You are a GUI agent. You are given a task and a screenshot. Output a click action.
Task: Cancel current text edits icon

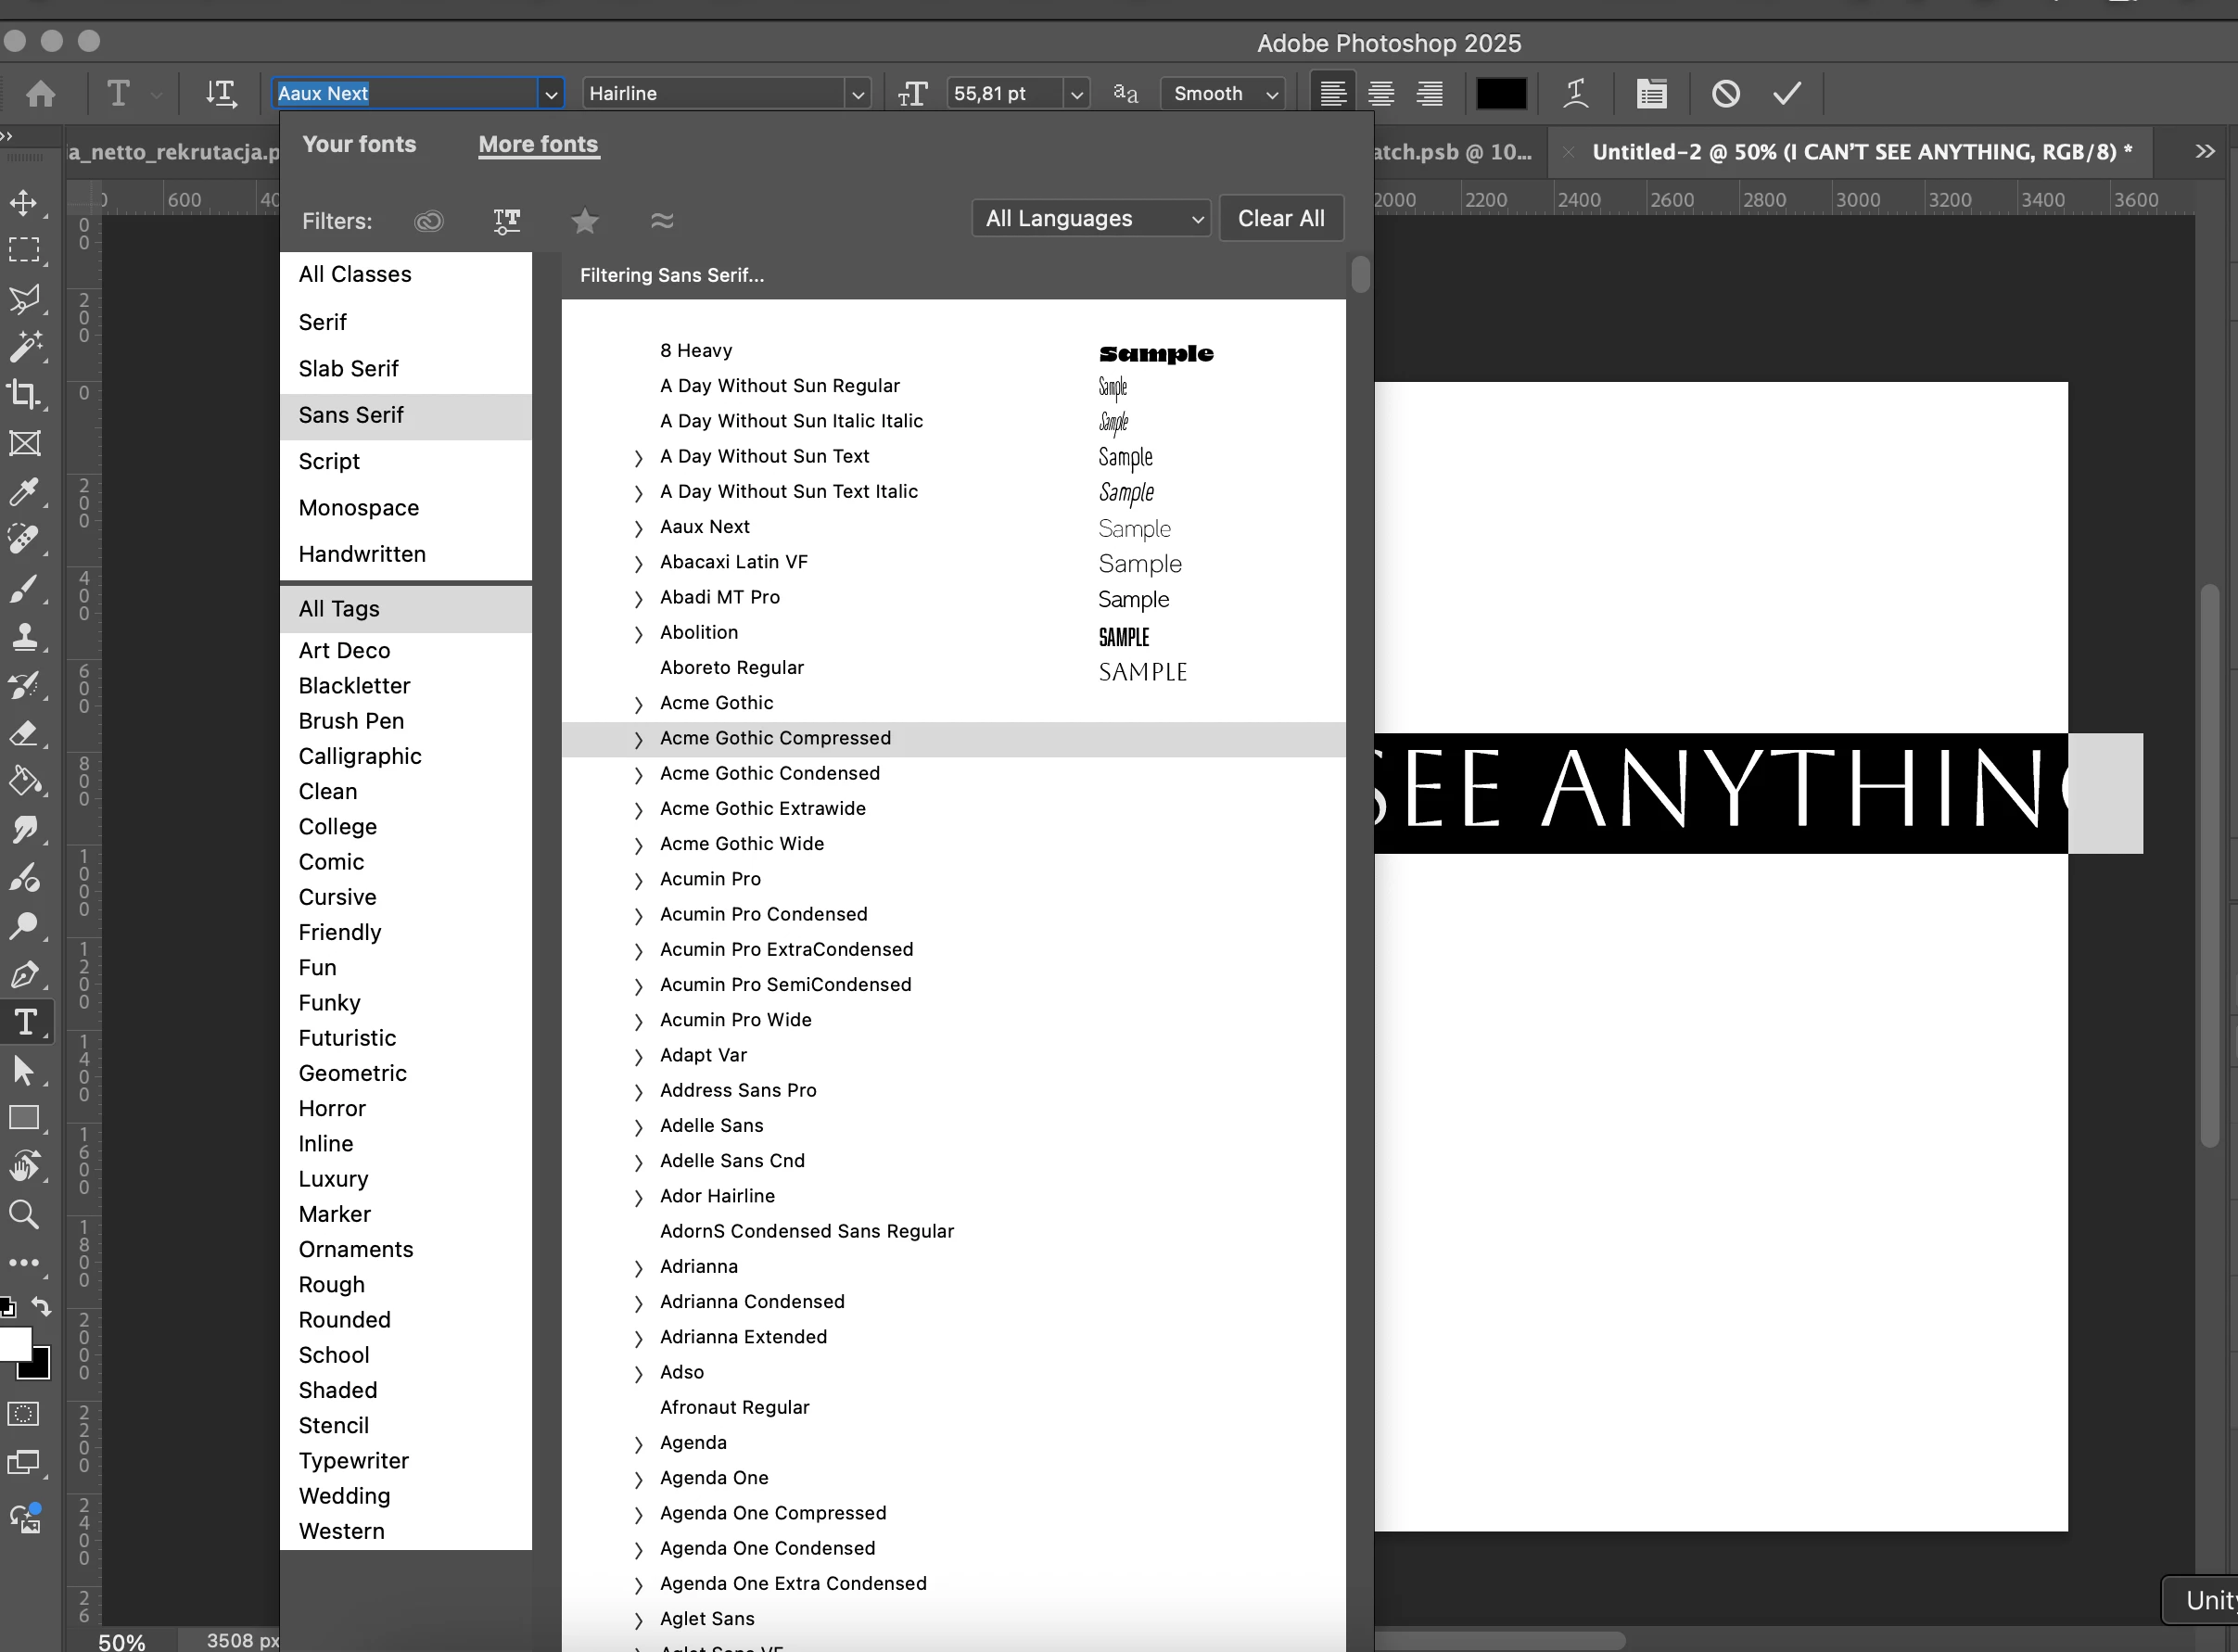[1725, 93]
